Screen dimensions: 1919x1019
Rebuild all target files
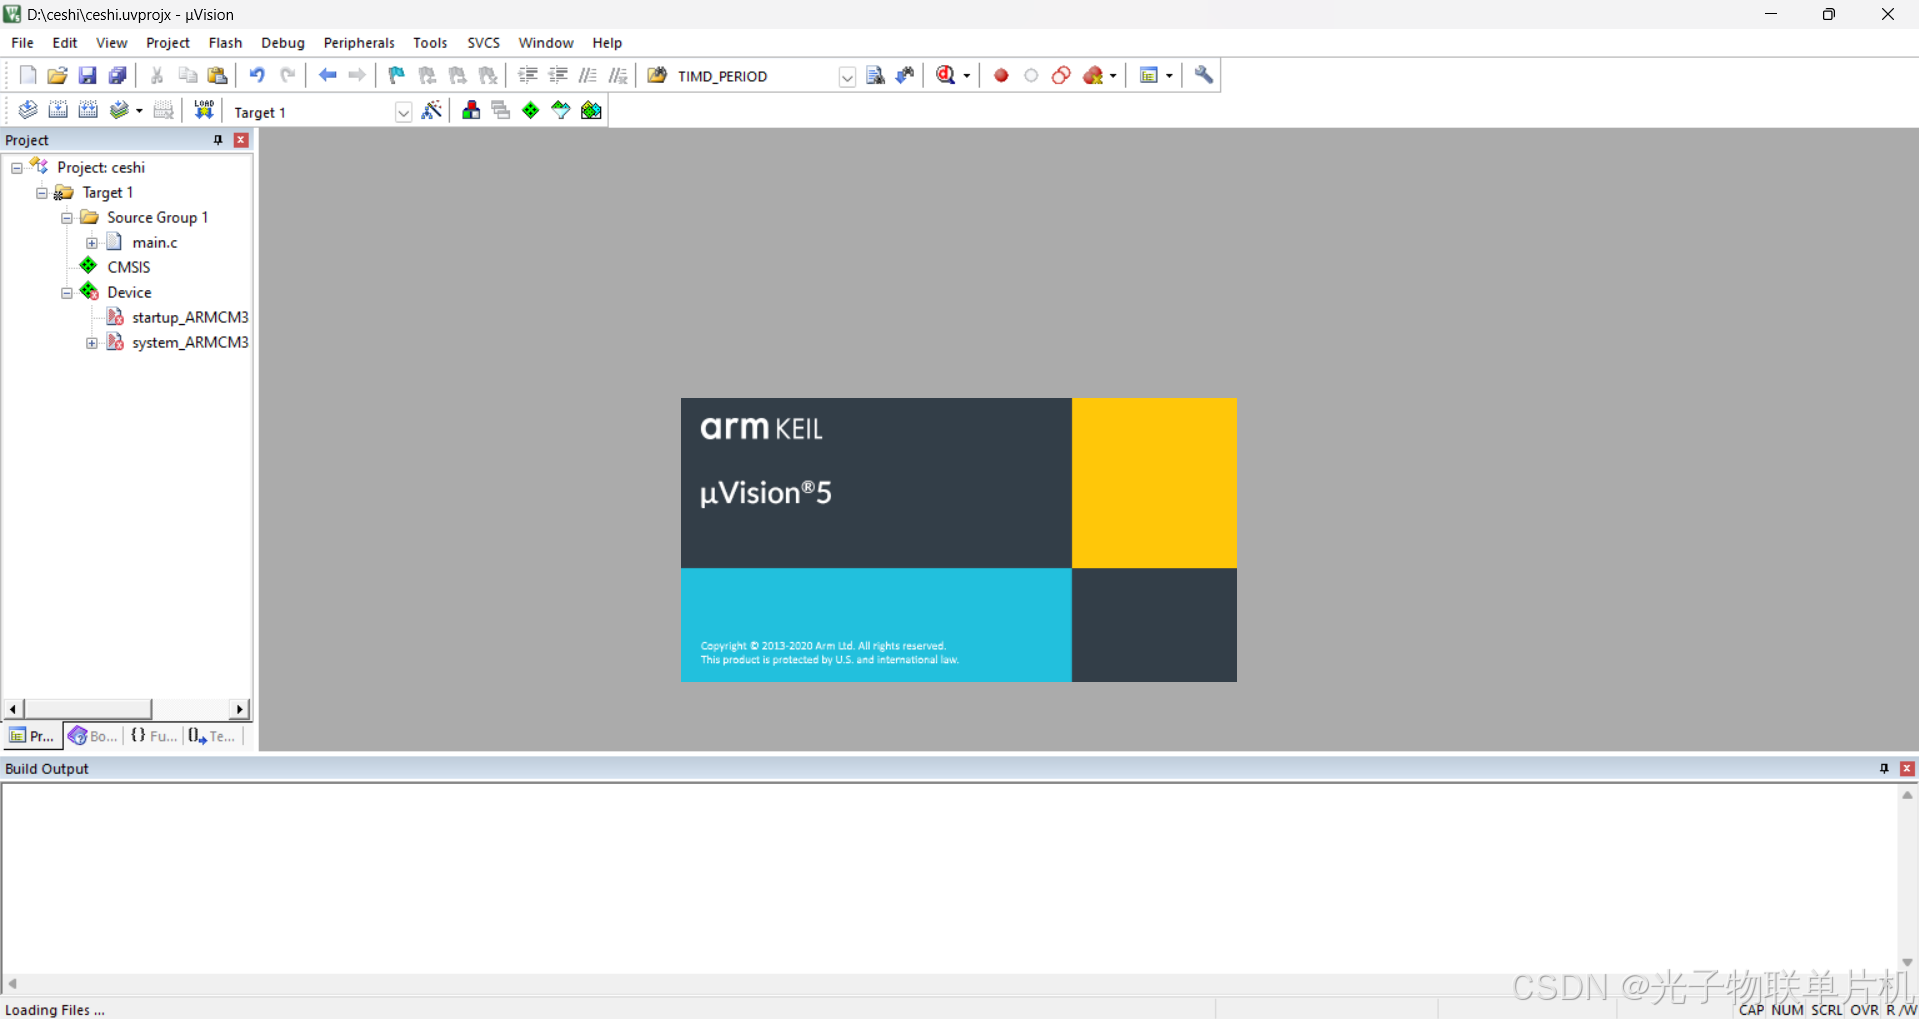(x=88, y=110)
